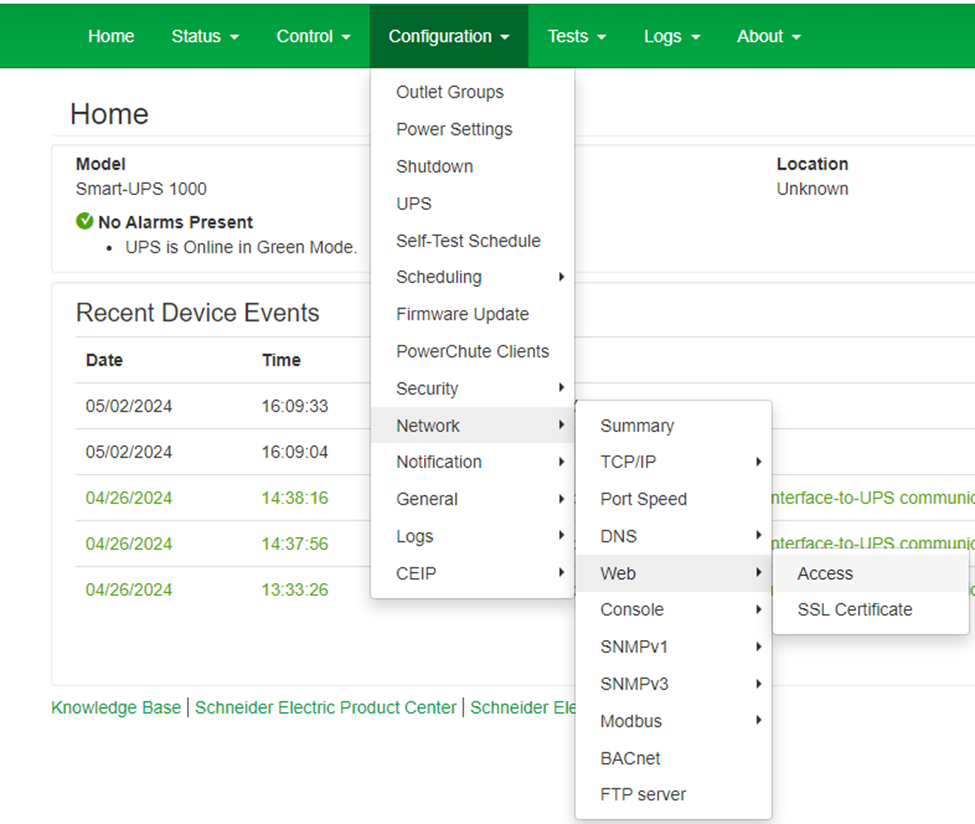Viewport: 975px width, 824px height.
Task: Open the About dropdown menu
Action: [769, 37]
